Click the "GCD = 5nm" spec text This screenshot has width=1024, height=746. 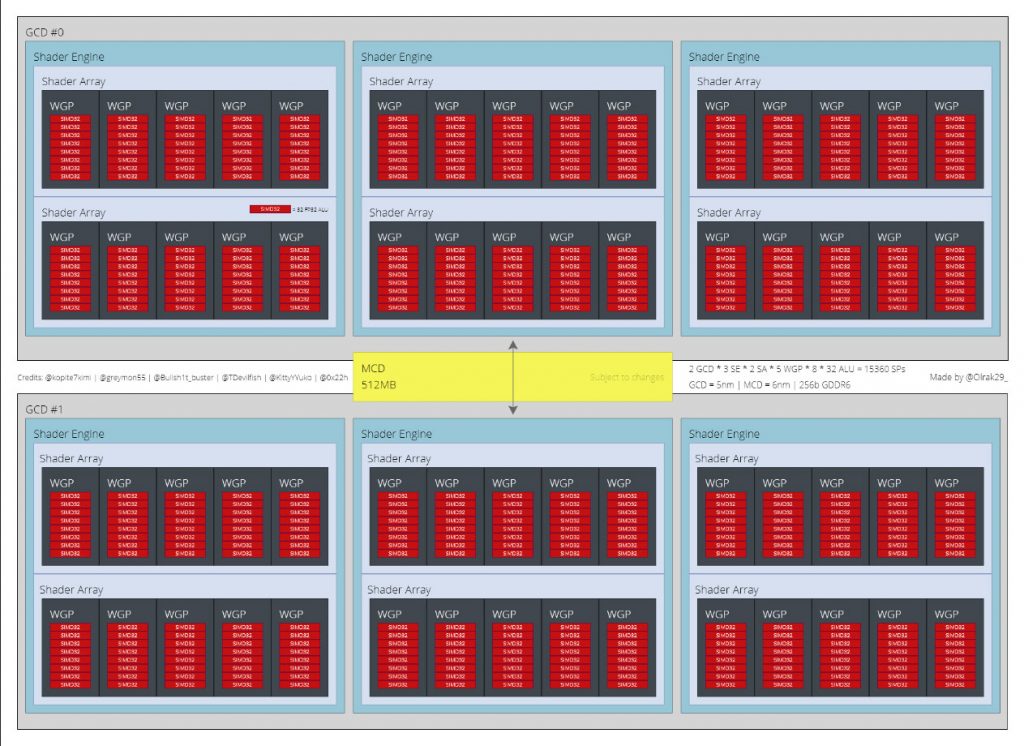coord(712,385)
